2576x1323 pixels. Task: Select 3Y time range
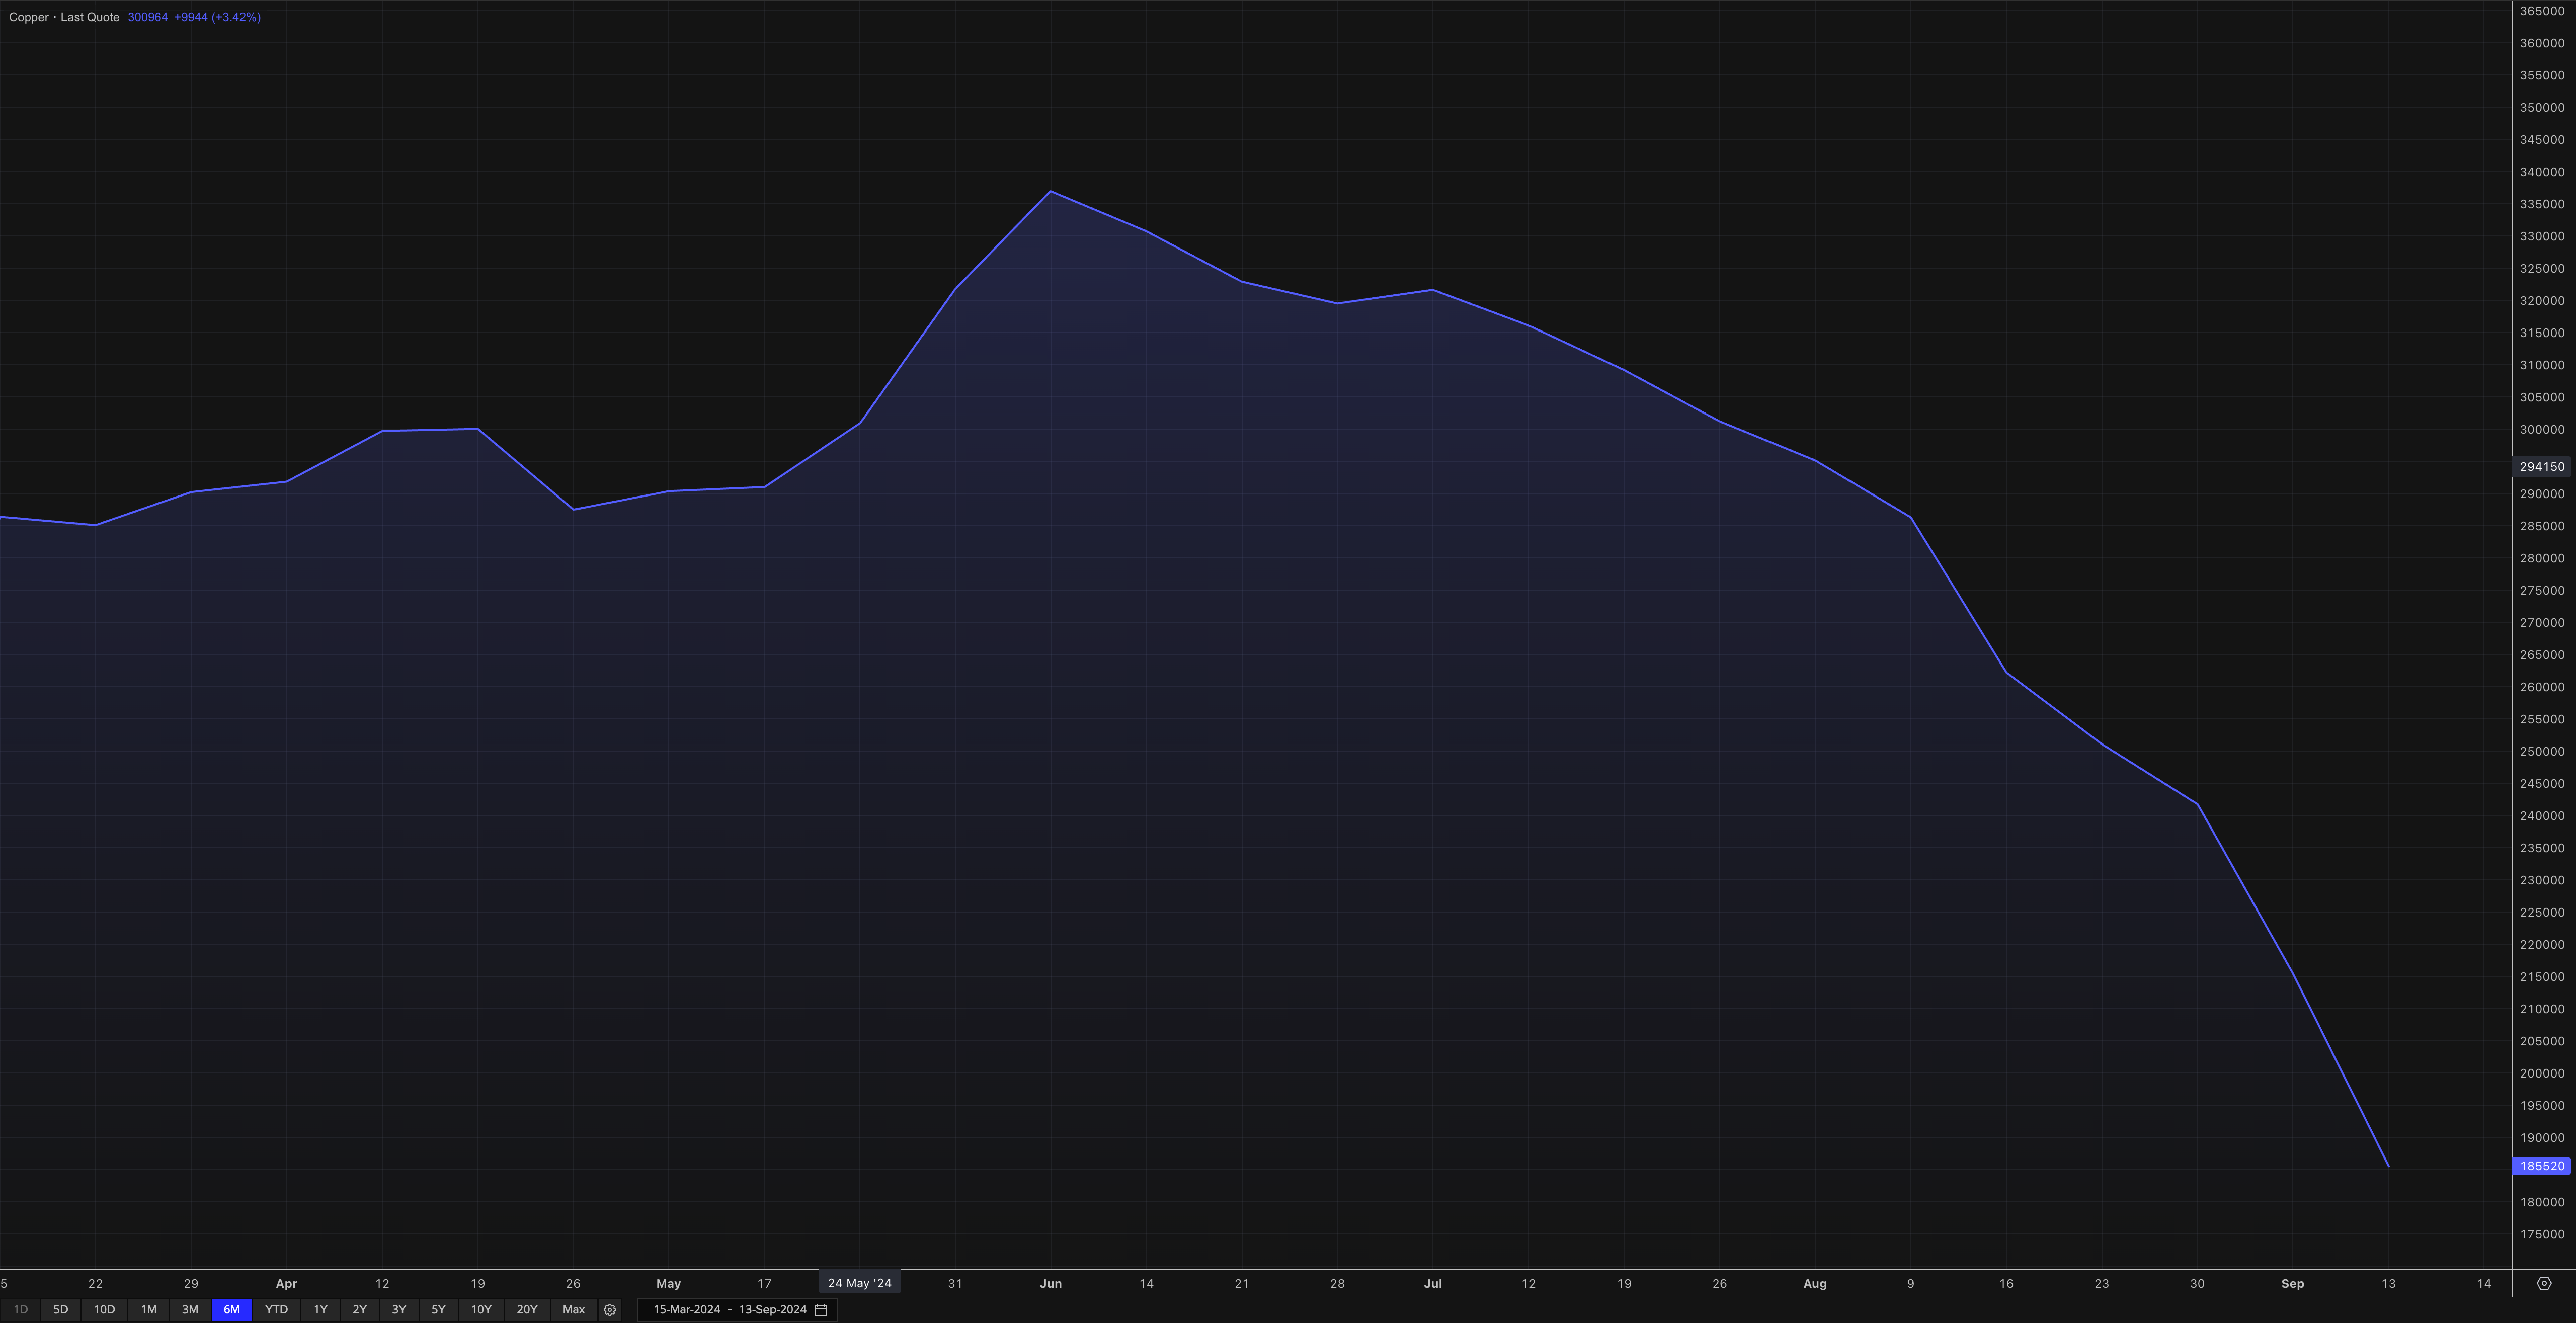click(x=399, y=1310)
